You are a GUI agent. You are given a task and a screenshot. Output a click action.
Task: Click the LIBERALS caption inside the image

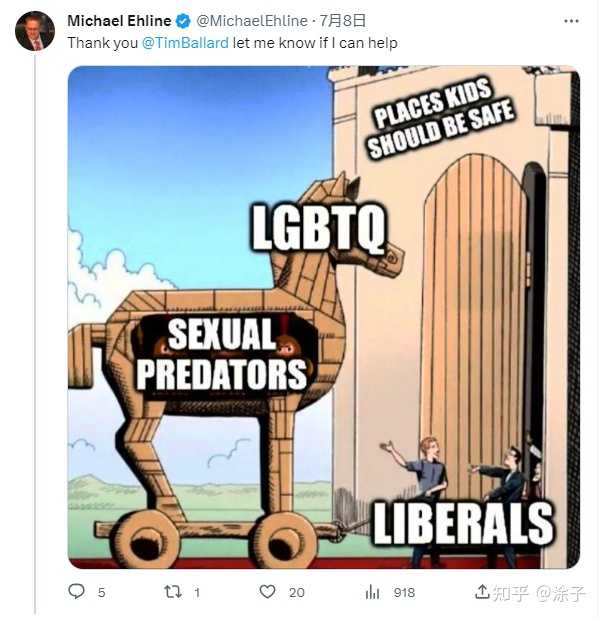tap(463, 524)
